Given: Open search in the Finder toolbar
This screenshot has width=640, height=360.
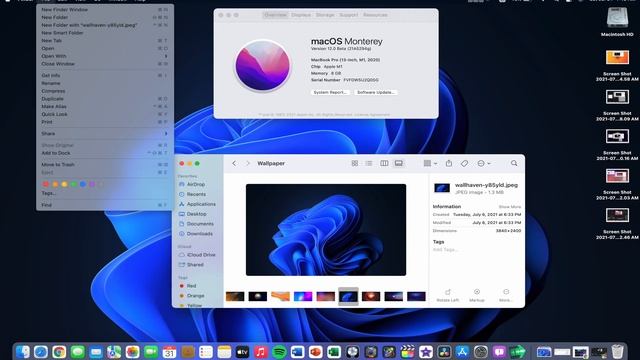Looking at the screenshot, I should [514, 163].
